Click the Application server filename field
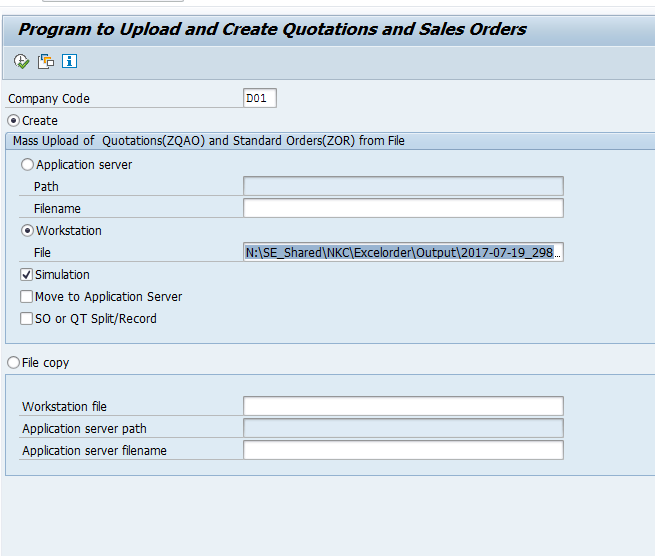This screenshot has height=556, width=655. tap(402, 450)
